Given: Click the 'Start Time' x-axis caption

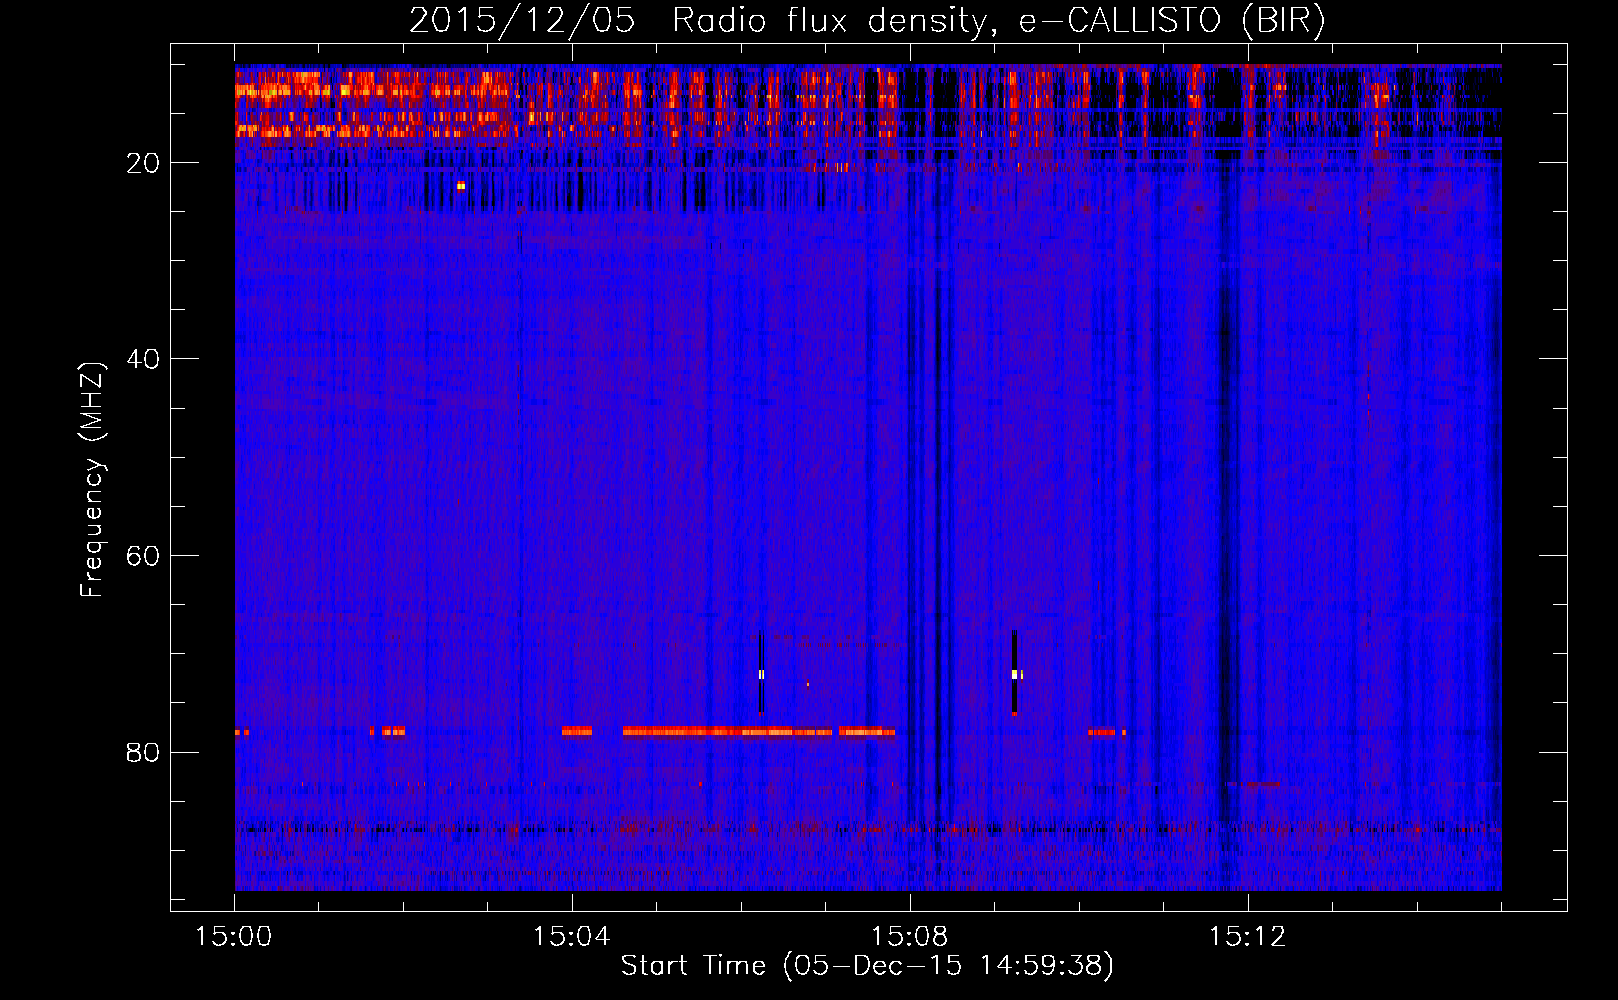Looking at the screenshot, I should (x=867, y=966).
